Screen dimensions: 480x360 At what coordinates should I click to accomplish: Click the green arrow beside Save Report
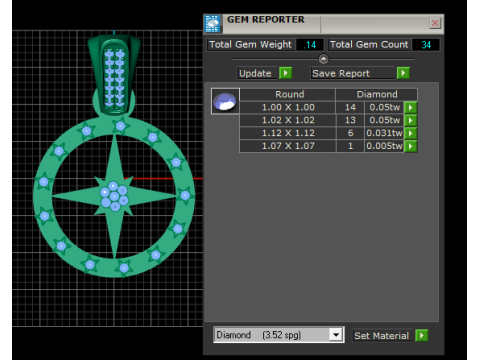(403, 73)
